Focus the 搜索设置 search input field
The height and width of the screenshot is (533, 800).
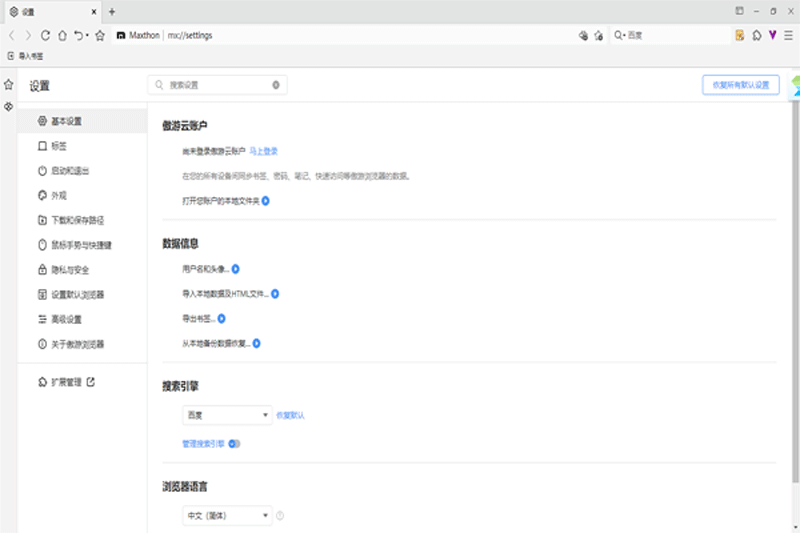pos(210,85)
